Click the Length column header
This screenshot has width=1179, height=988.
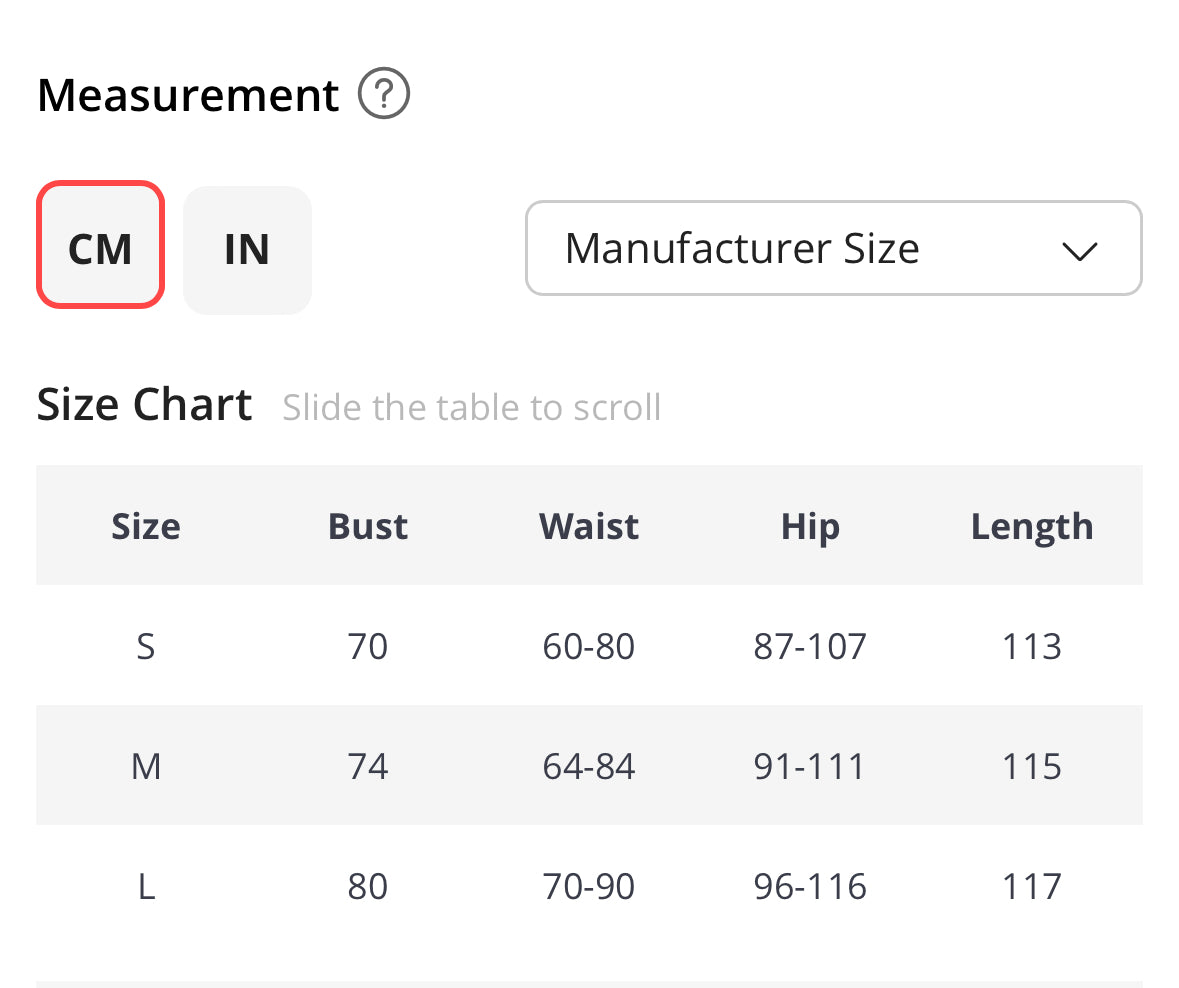1032,526
